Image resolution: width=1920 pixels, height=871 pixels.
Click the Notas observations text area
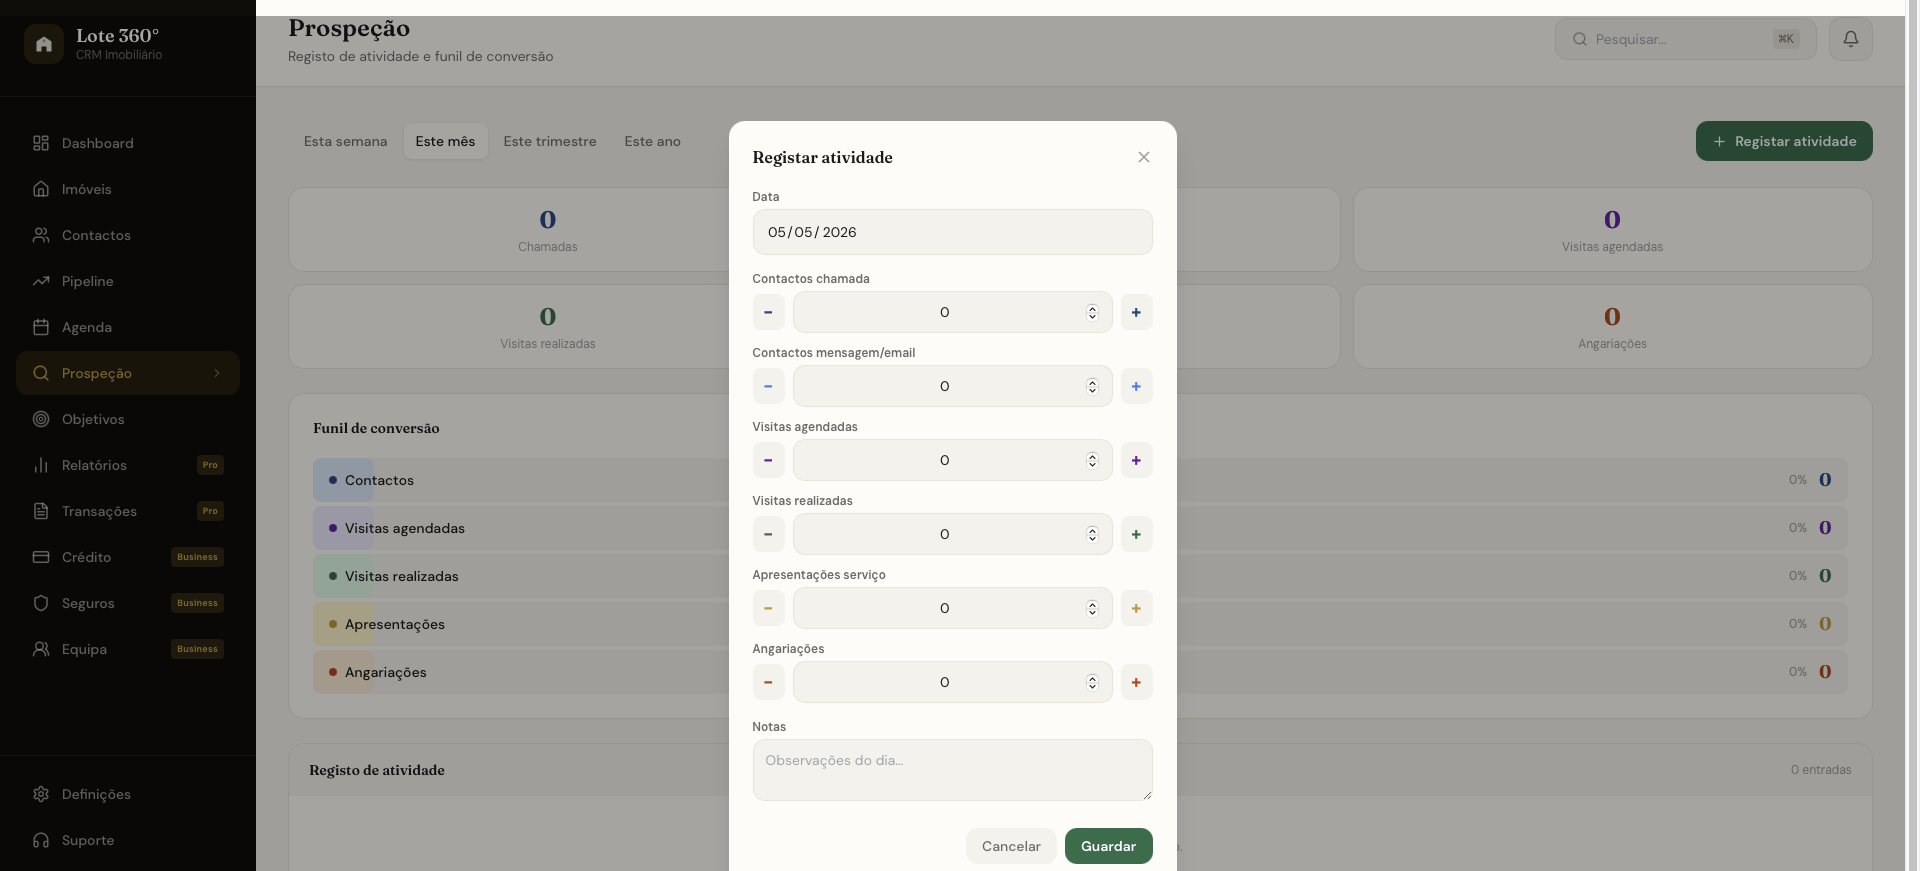(x=952, y=770)
